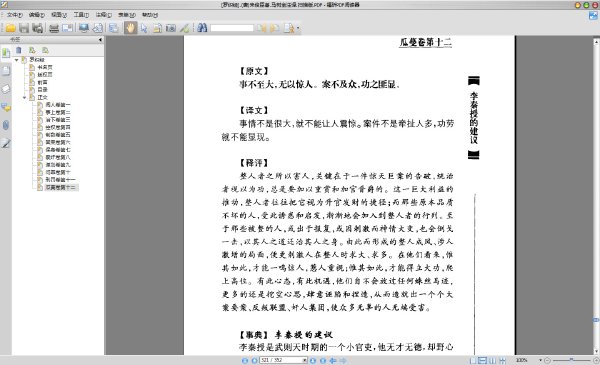Screen dimensions: 600x365
Task: Click the Print icon in toolbar
Action: click(x=54, y=28)
